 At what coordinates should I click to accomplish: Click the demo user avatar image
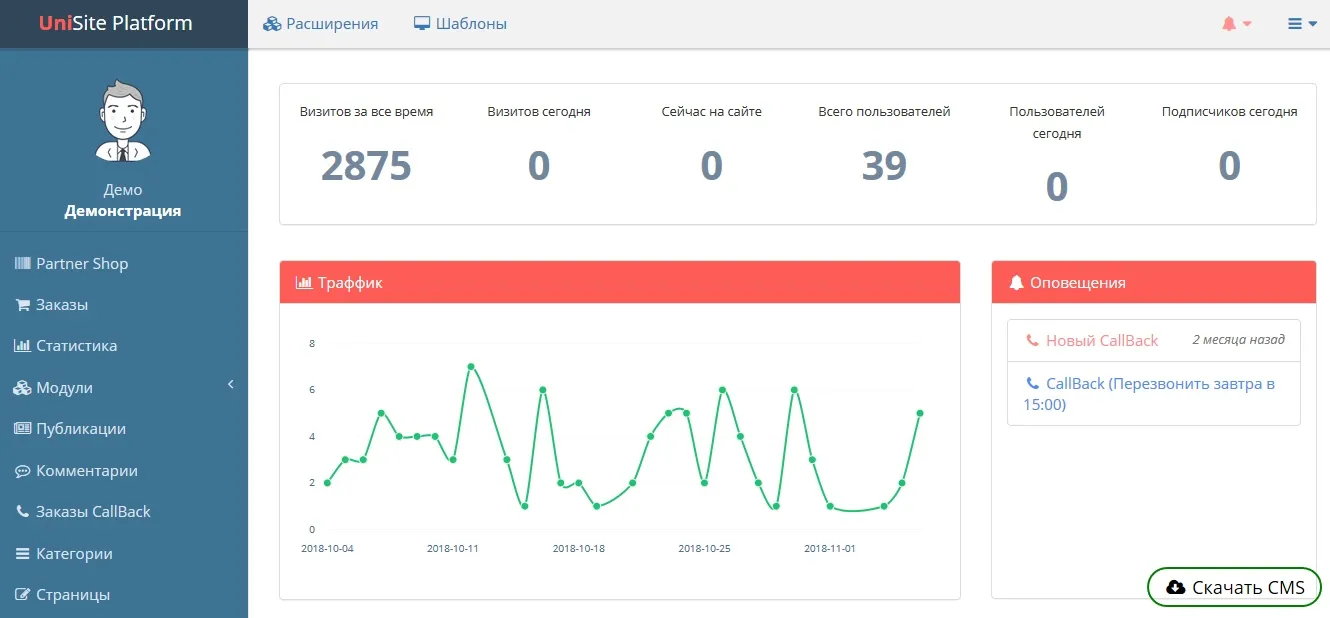123,122
